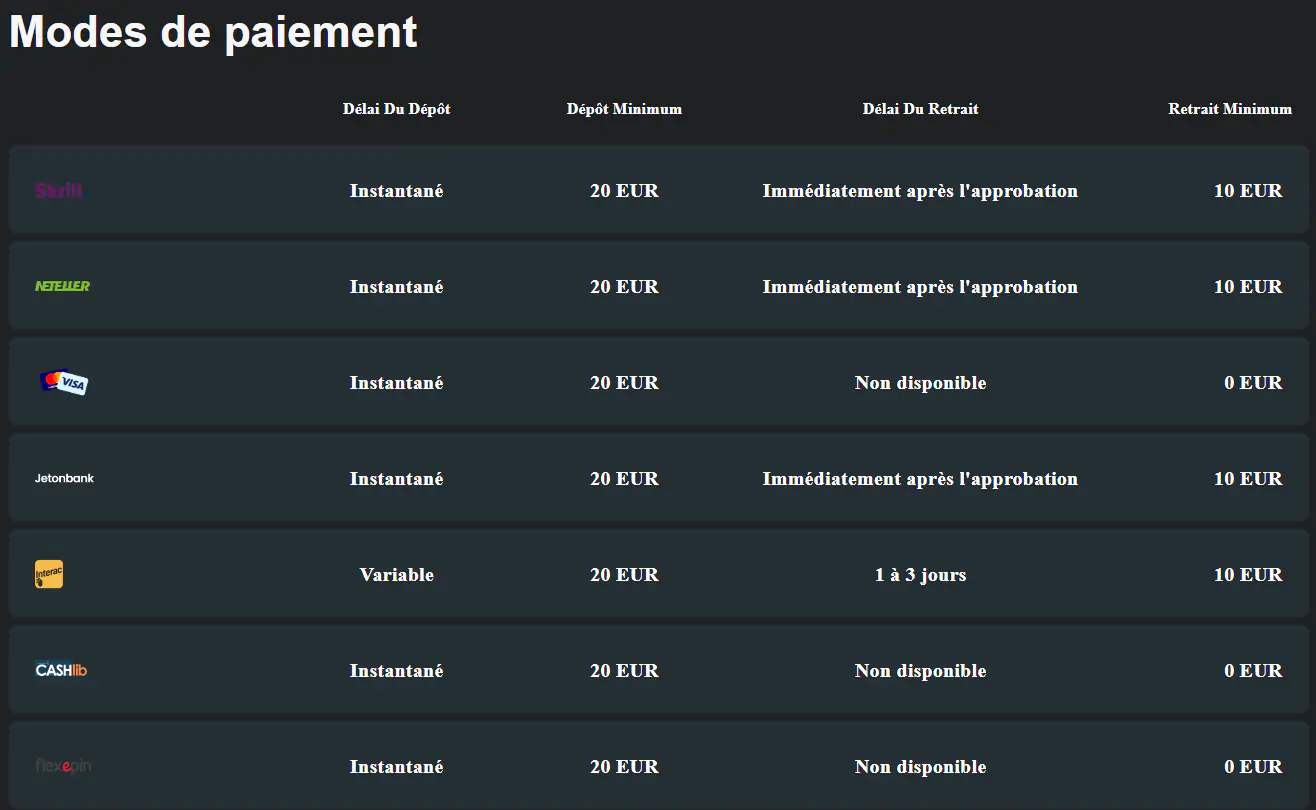Click the Retrait Minimum column header

point(1229,109)
